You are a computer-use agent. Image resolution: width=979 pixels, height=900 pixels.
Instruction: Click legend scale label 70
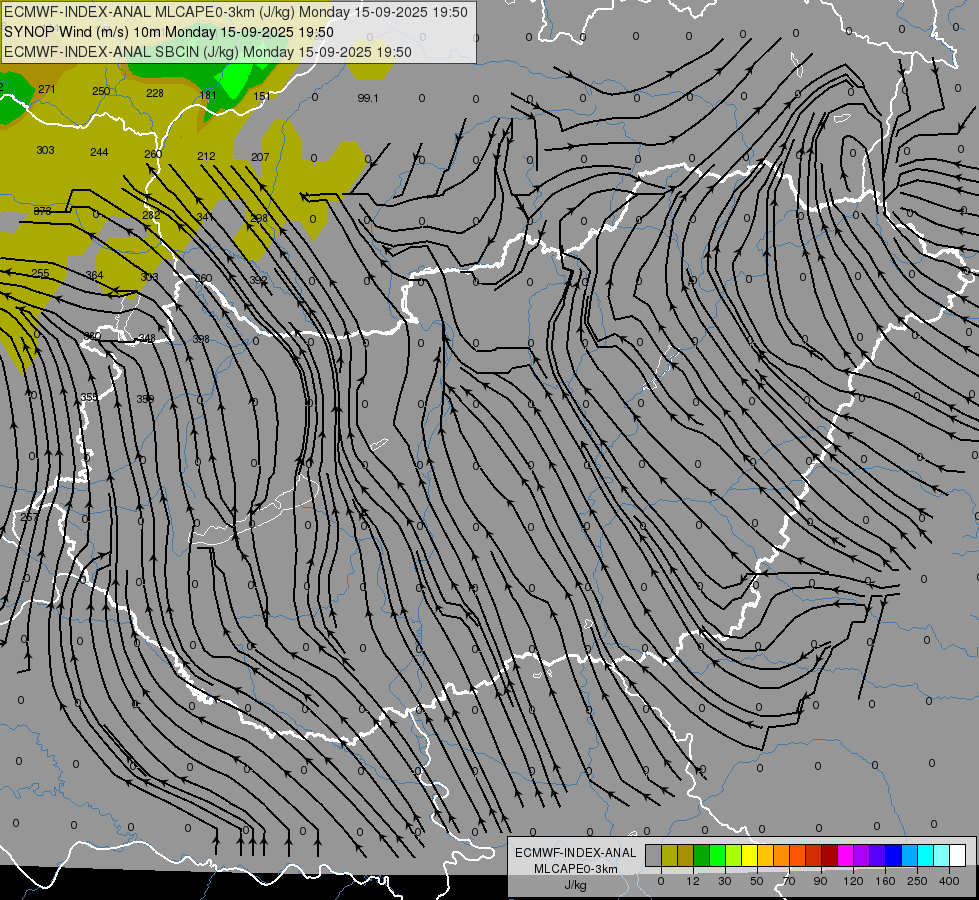[x=789, y=881]
